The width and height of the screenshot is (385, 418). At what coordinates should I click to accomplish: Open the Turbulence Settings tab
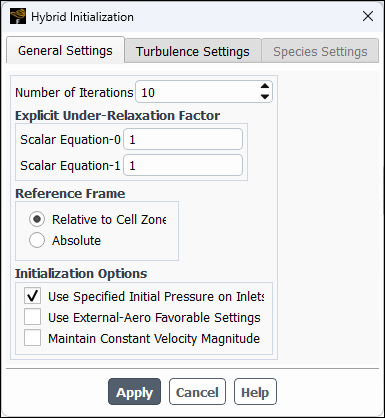193,51
